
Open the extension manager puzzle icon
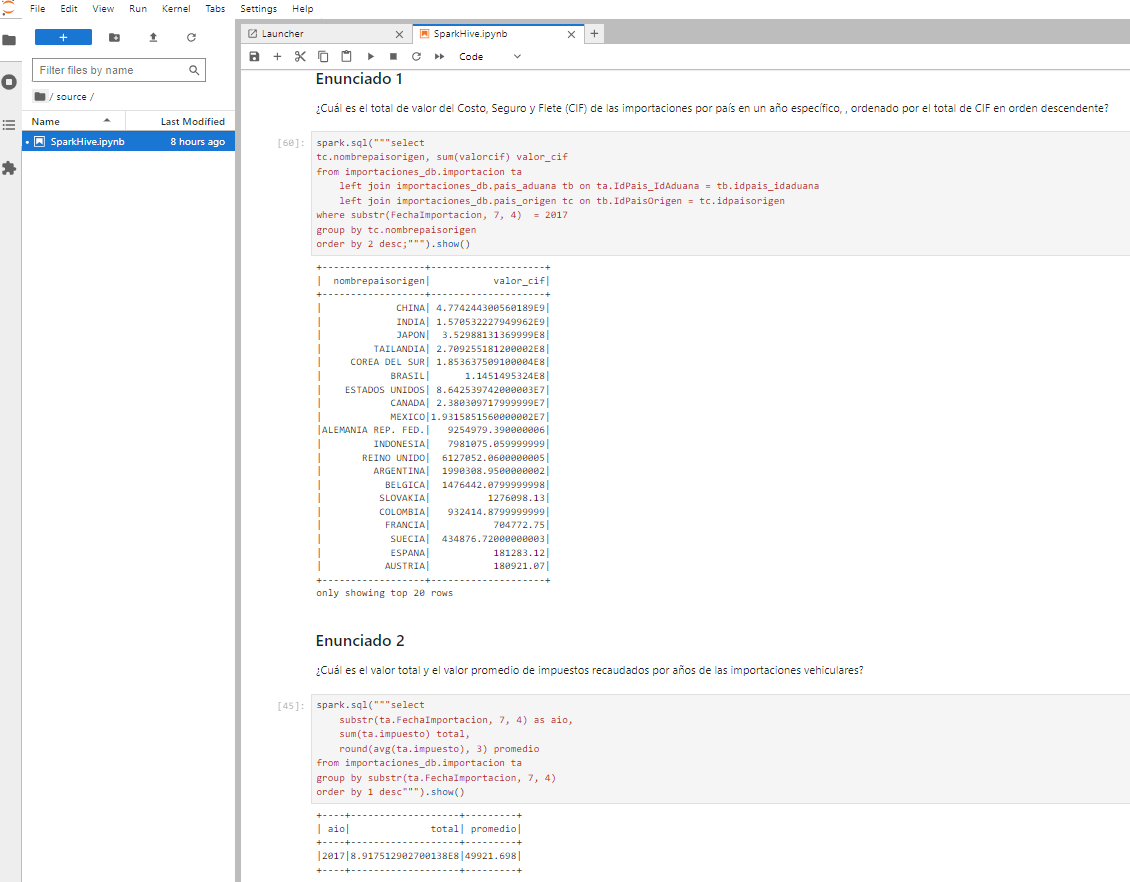point(10,168)
